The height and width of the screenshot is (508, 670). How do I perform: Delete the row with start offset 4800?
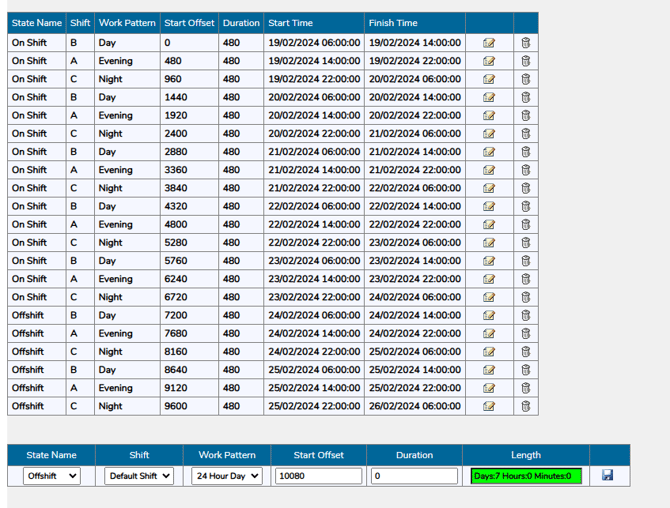(526, 224)
